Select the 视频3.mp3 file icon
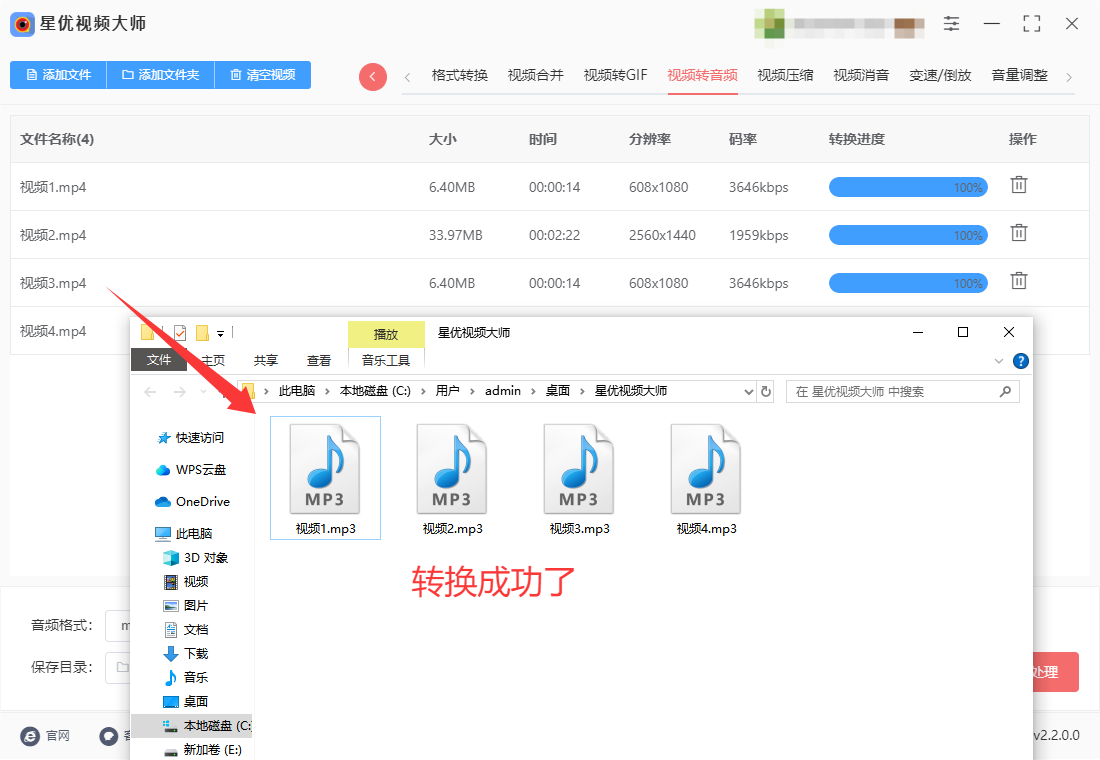Screen dimensions: 1100x760 point(579,469)
